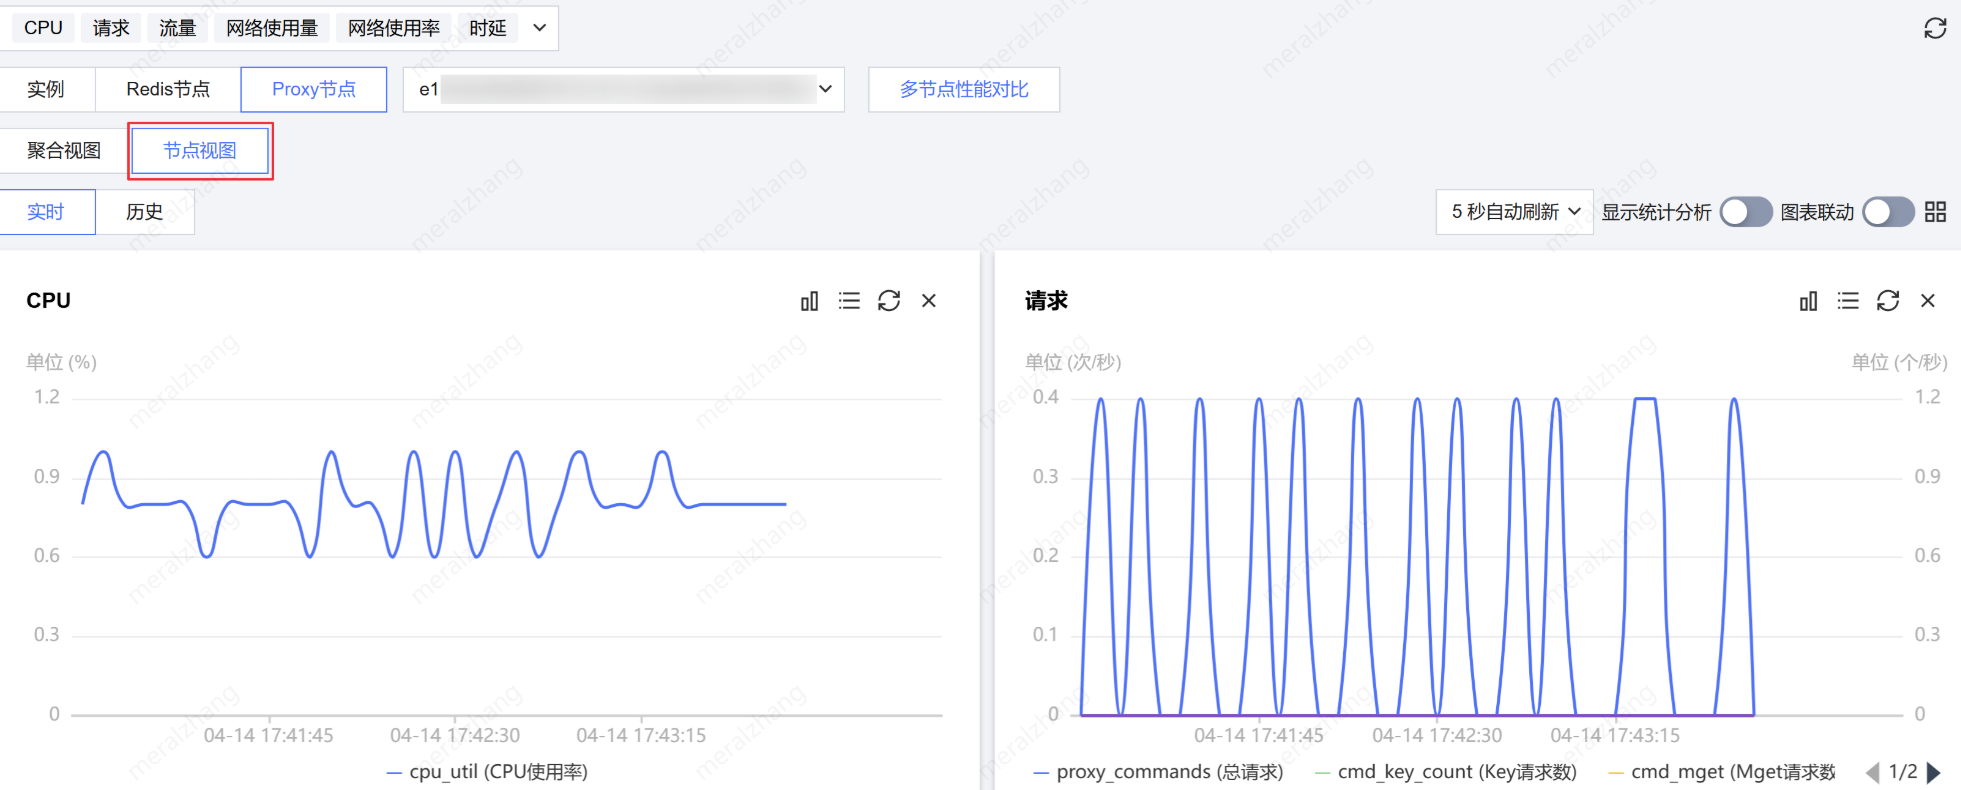
Task: Select 实时 time mode
Action: click(46, 212)
